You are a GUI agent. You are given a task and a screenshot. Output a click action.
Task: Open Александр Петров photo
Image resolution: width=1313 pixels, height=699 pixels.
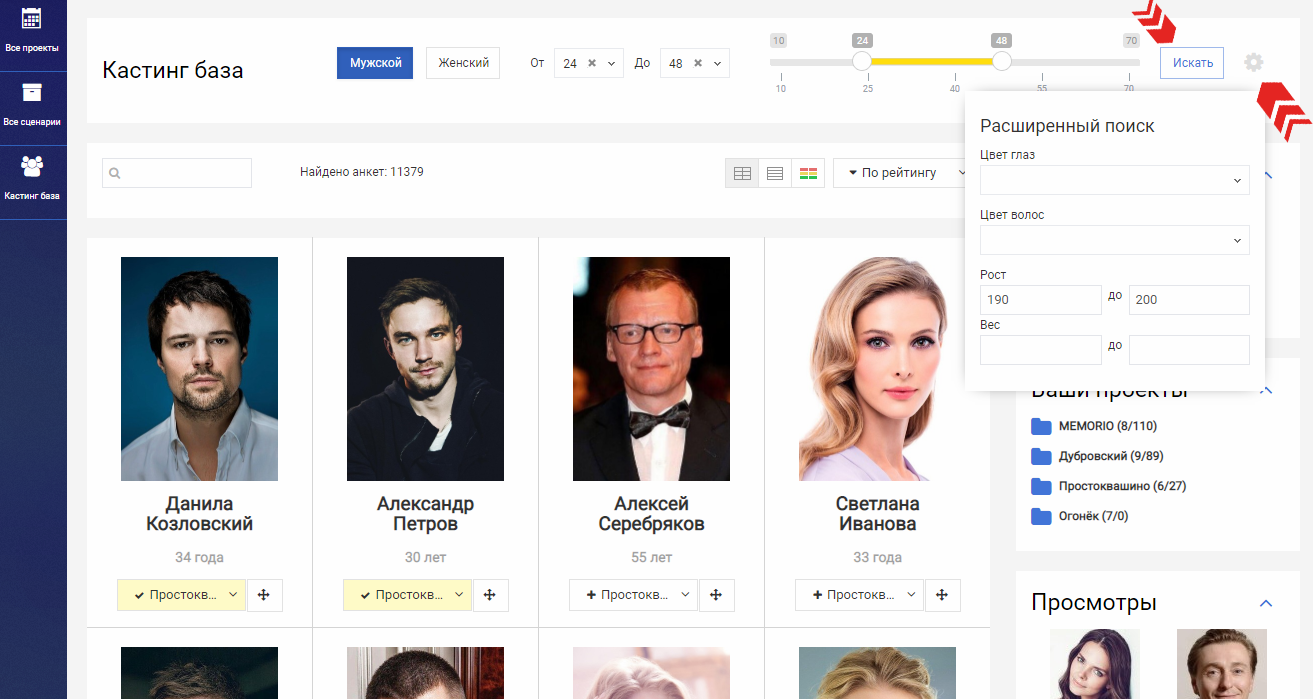[425, 369]
